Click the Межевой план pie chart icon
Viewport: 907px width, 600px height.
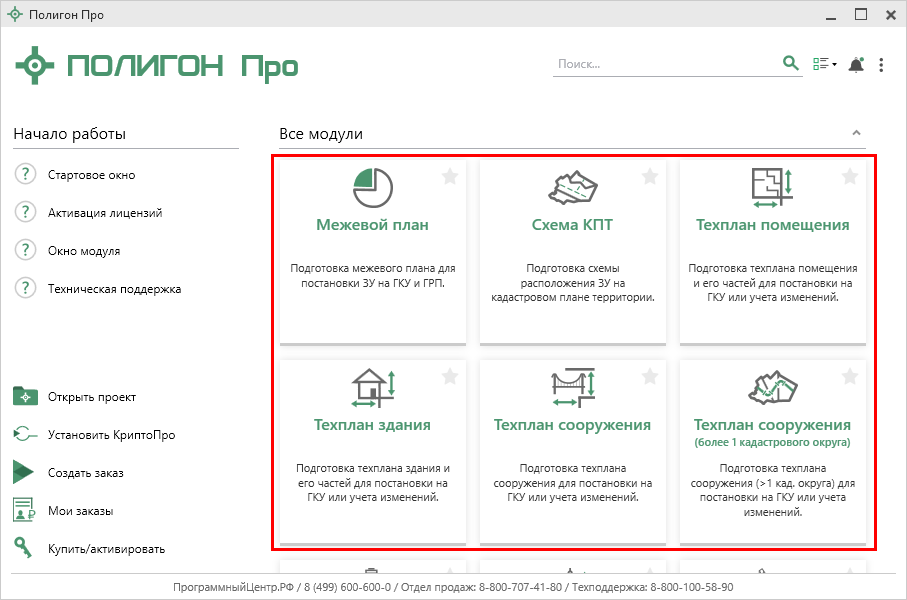point(372,187)
